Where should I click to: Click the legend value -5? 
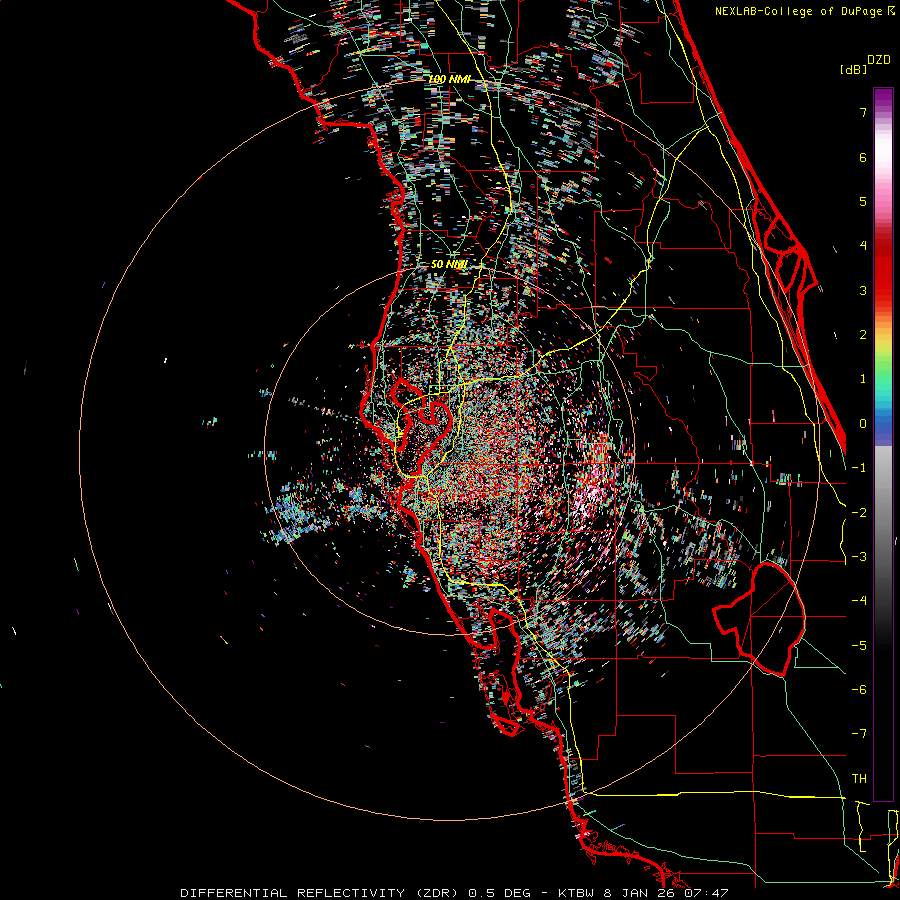click(859, 646)
